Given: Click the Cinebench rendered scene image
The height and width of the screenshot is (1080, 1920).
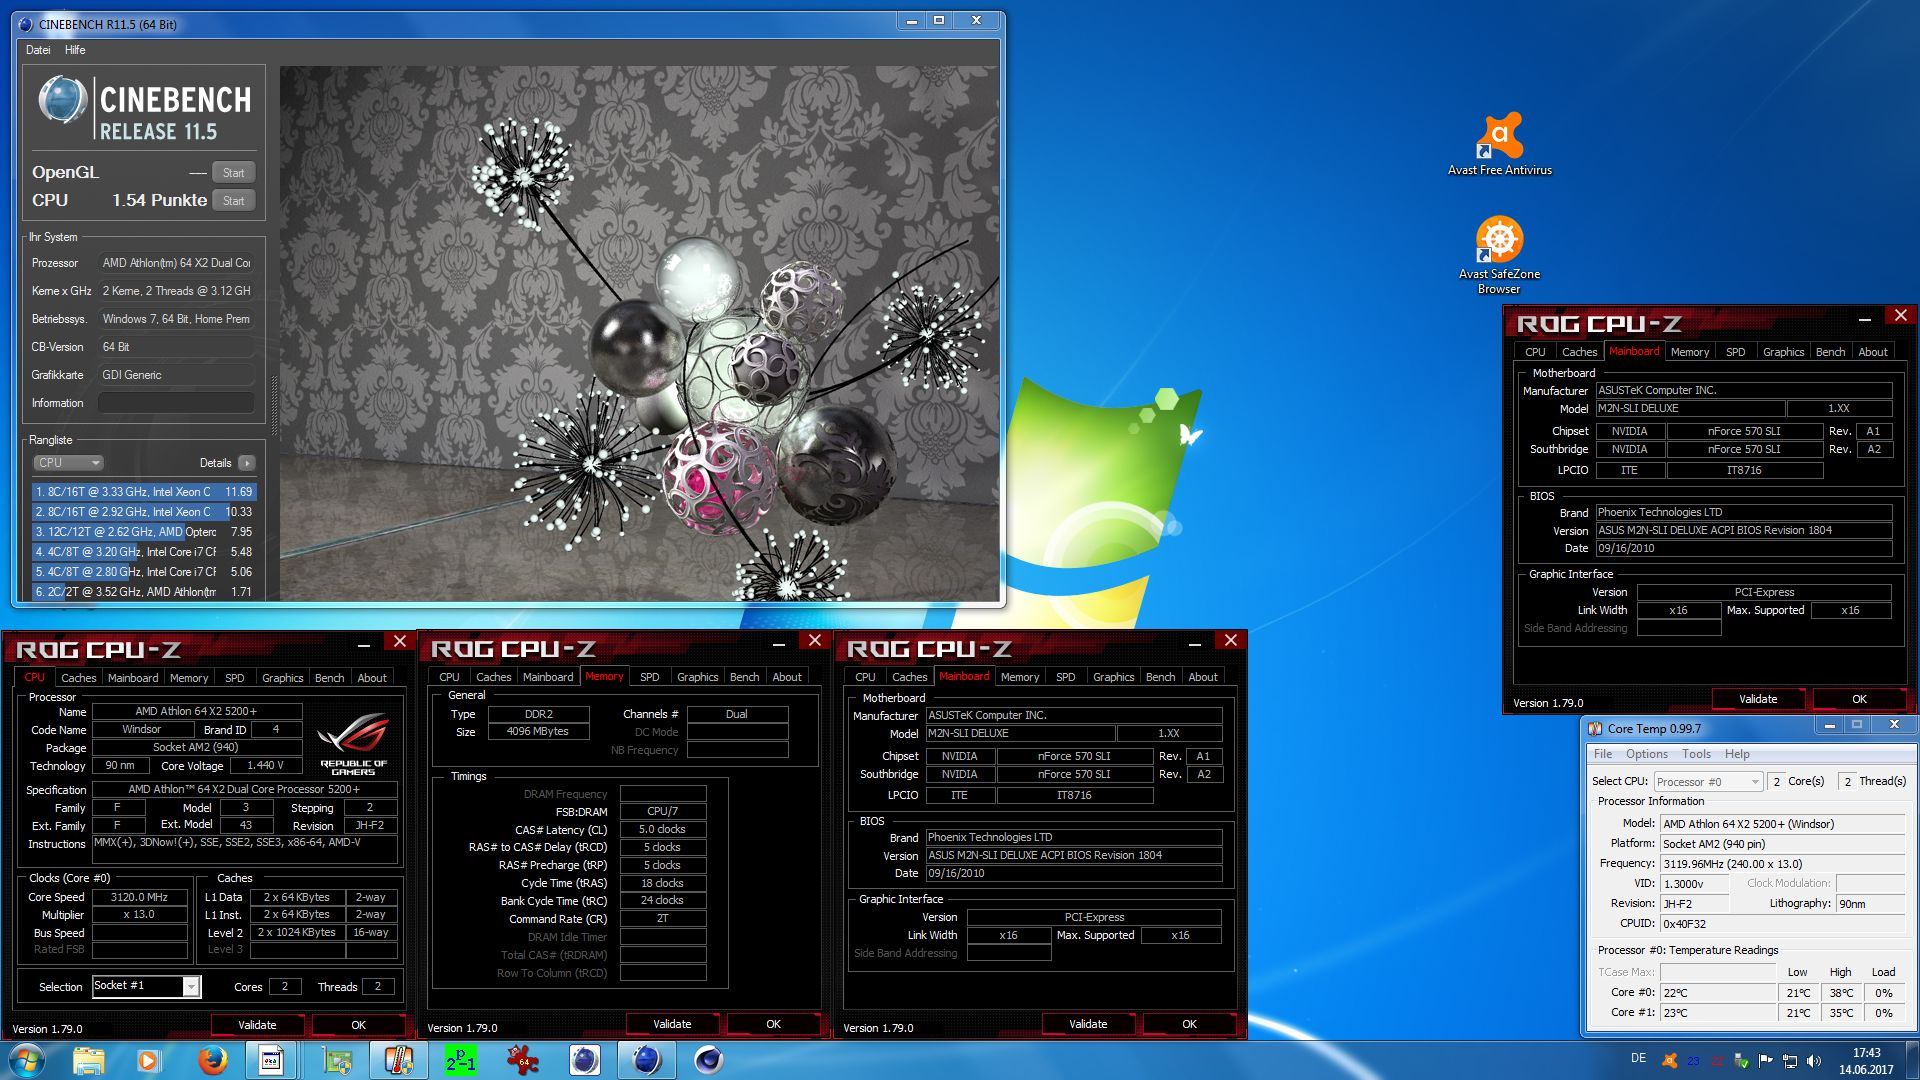Looking at the screenshot, I should click(x=639, y=334).
